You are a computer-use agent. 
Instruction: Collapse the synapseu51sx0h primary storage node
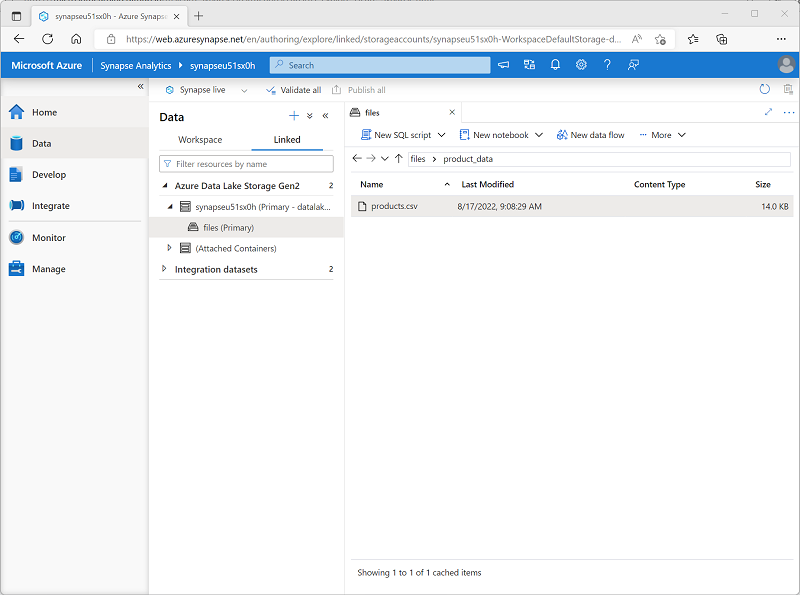[170, 207]
